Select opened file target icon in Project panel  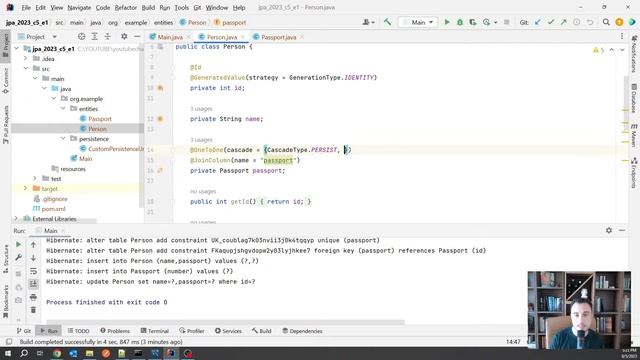82,37
